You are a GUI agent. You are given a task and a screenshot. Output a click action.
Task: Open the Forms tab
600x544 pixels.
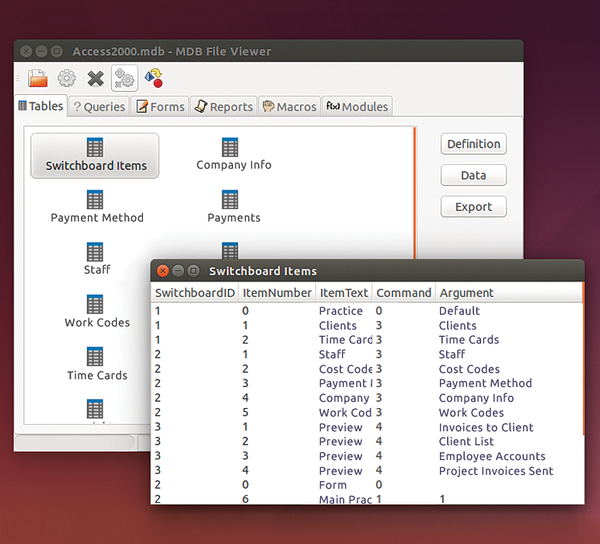coord(160,107)
